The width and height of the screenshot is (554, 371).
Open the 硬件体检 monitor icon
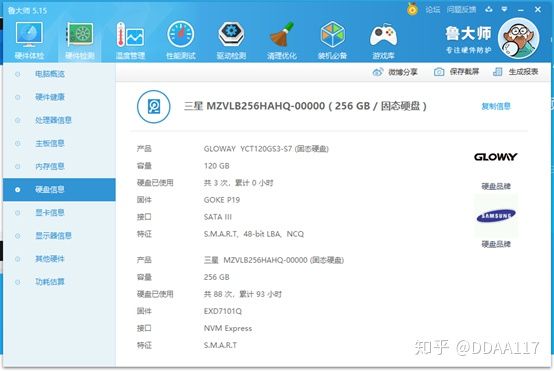tap(29, 34)
